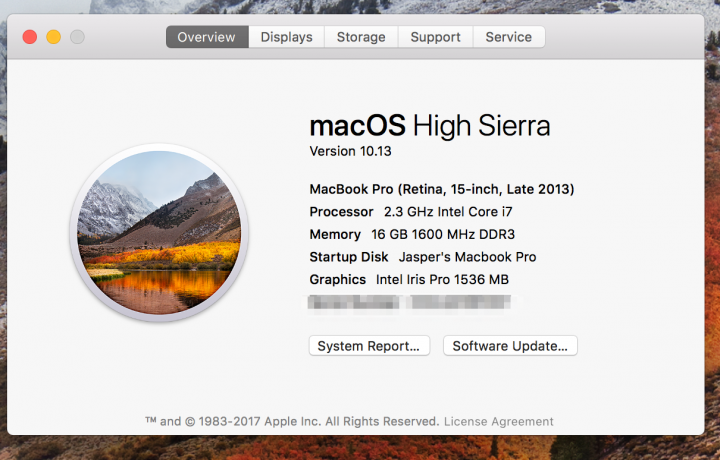Select the Support tab
The height and width of the screenshot is (460, 720).
click(435, 37)
